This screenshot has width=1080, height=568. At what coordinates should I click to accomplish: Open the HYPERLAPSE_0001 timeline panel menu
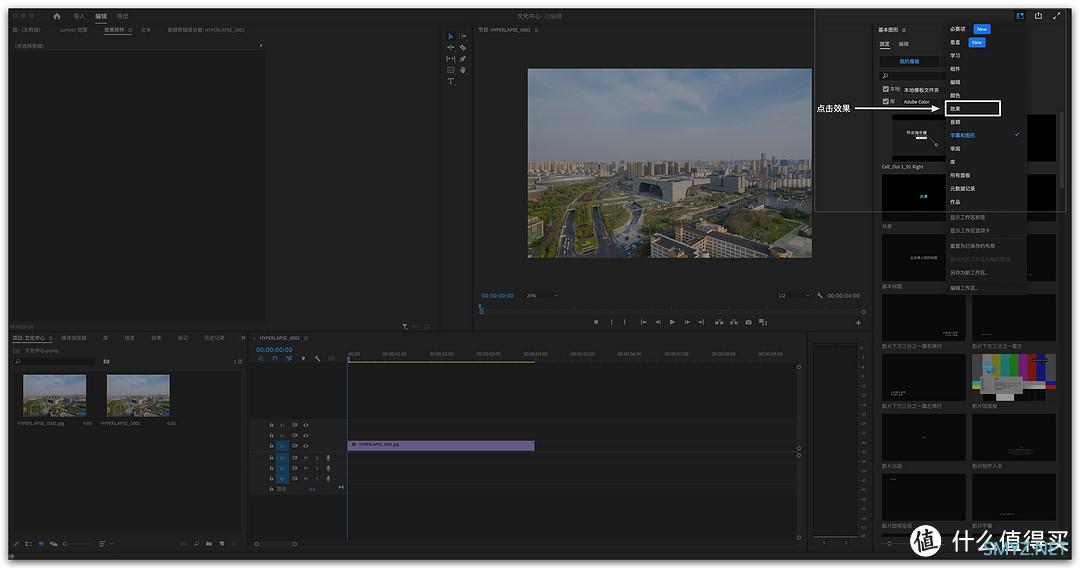pos(306,338)
